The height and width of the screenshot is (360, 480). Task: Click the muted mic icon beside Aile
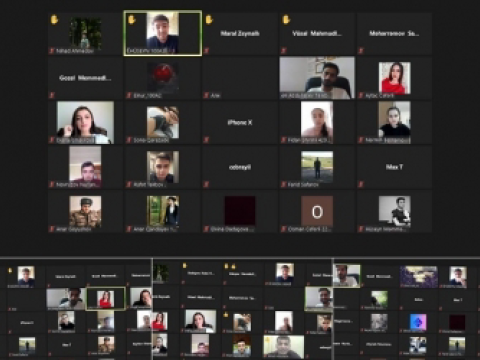tap(206, 95)
